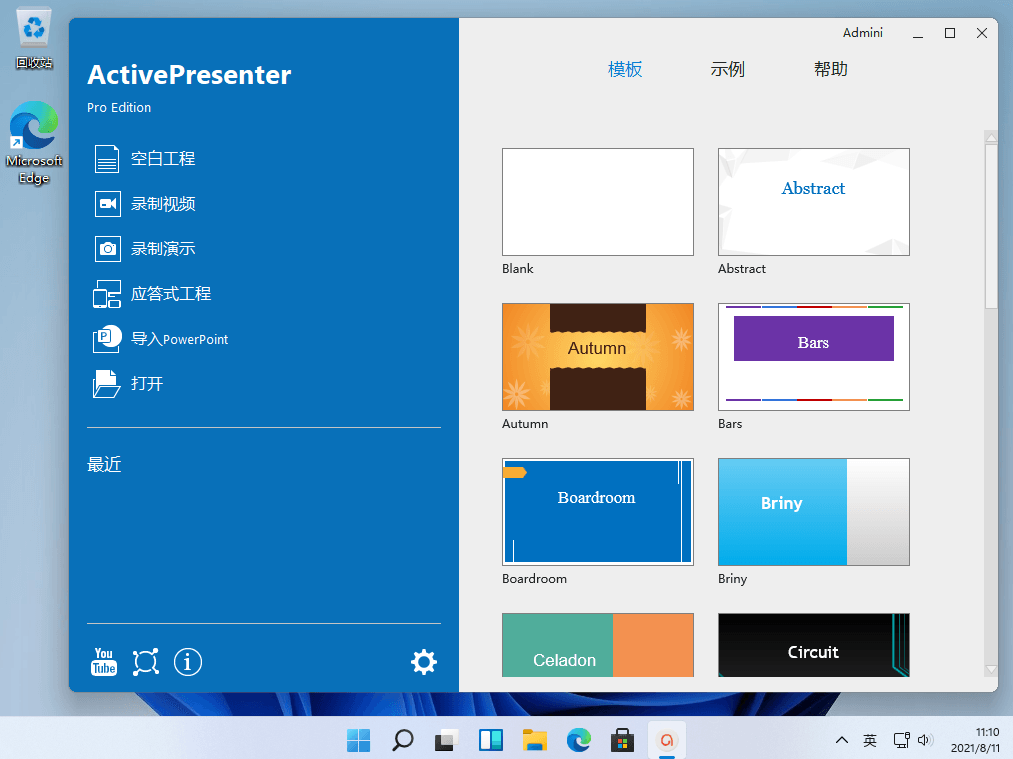Click the 英 input language indicator
Screen dimensions: 1013x759
(x=870, y=740)
